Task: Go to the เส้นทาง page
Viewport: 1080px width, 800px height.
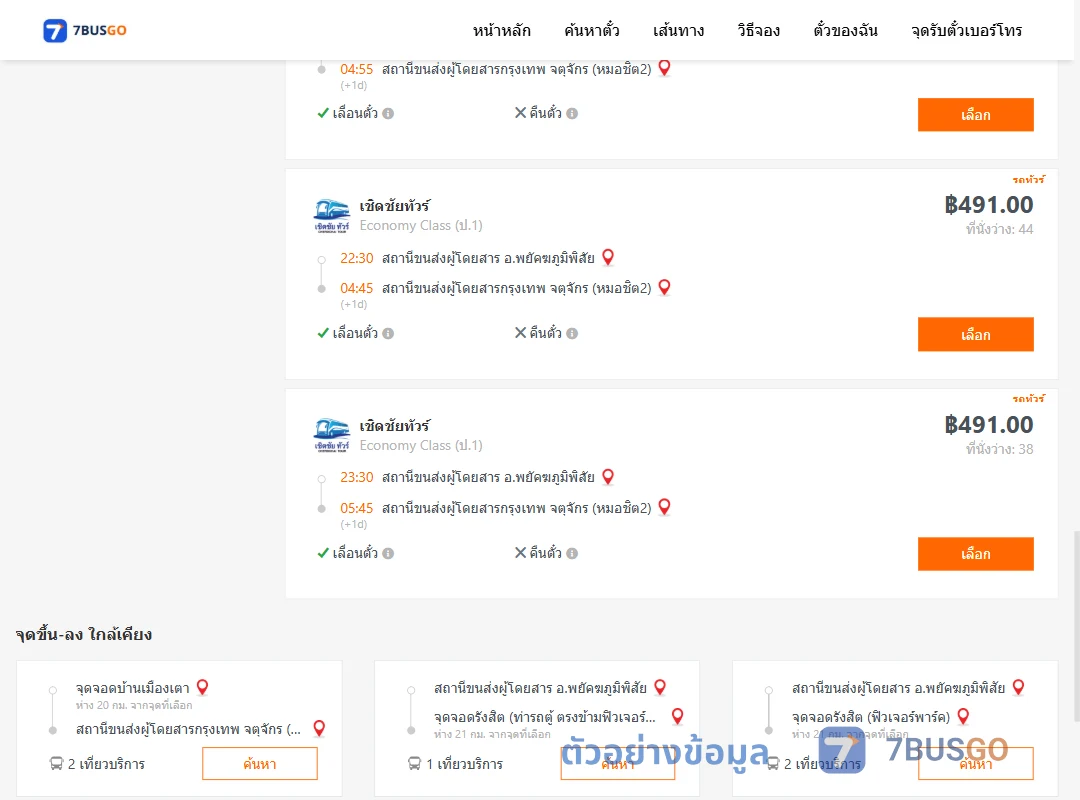Action: tap(678, 30)
